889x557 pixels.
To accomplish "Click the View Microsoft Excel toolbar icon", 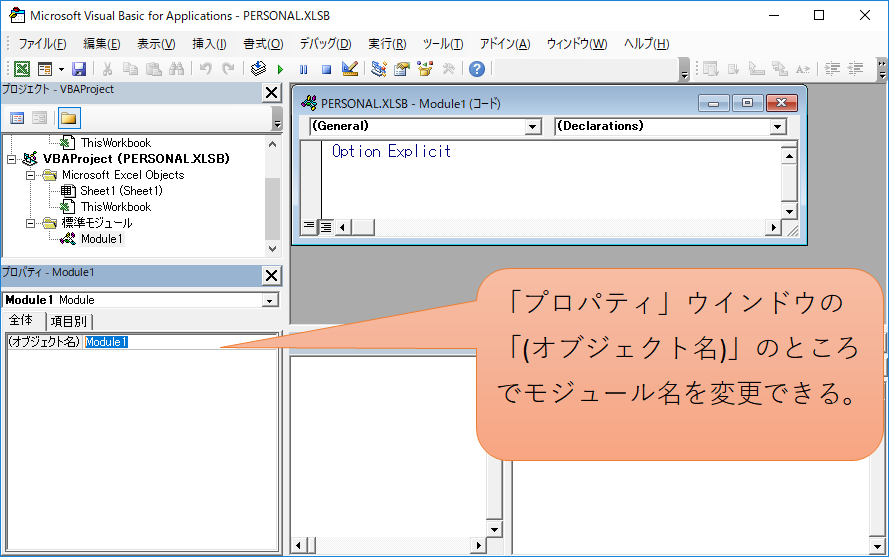I will click(22, 69).
